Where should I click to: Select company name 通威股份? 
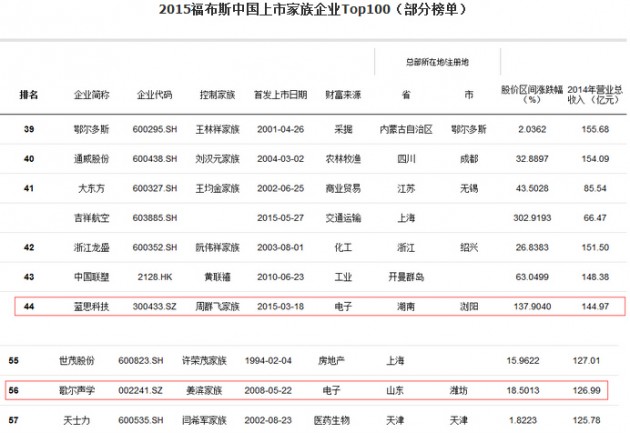pos(92,159)
